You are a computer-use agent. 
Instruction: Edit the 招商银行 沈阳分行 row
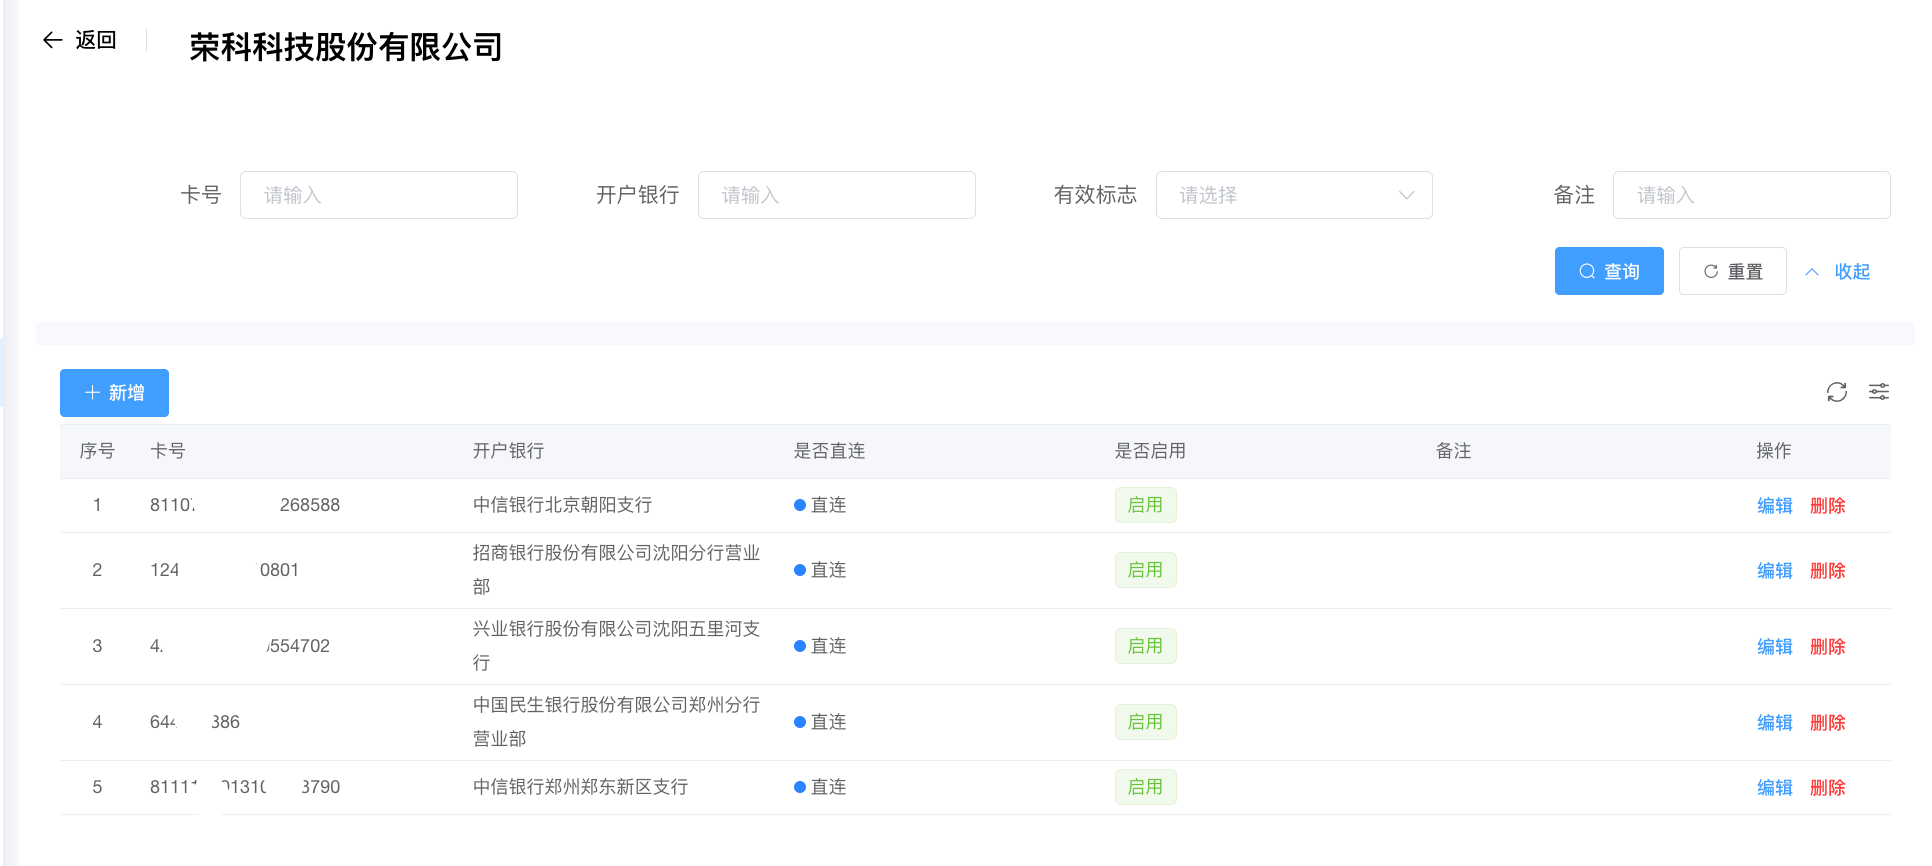pos(1774,571)
